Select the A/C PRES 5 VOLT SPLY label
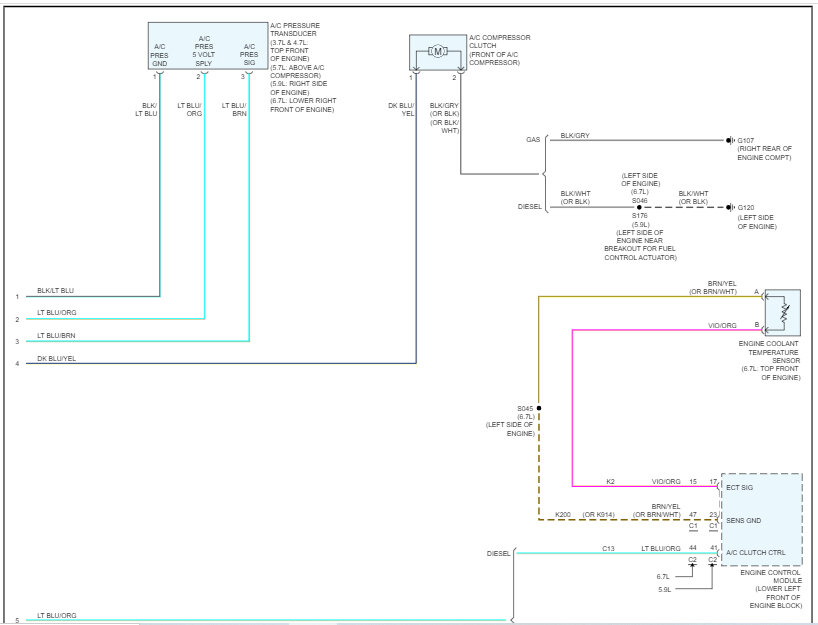The height and width of the screenshot is (625, 818). (x=204, y=51)
